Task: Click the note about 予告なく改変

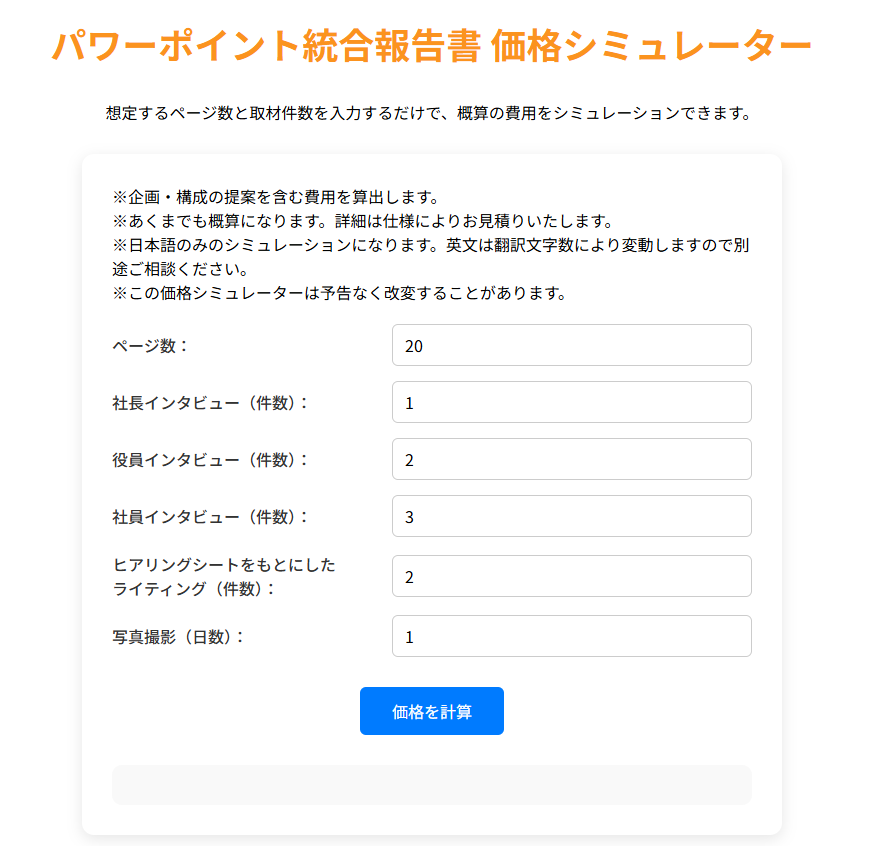Action: click(339, 293)
